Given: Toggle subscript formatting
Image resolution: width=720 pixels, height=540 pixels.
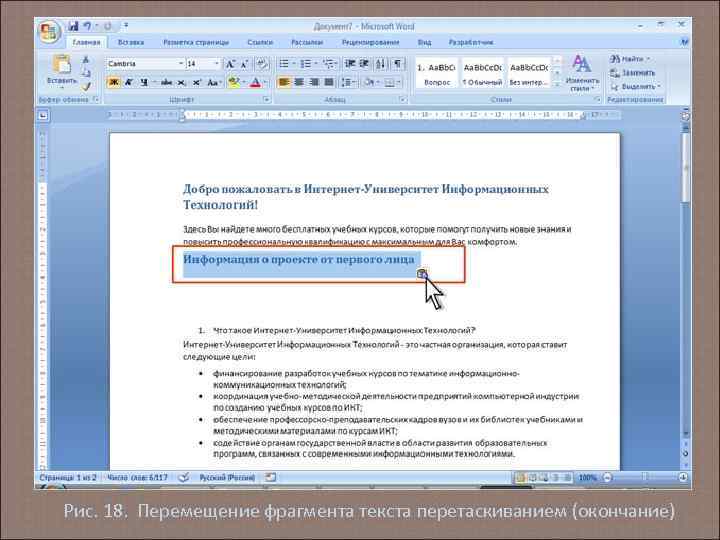Looking at the screenshot, I should pyautogui.click(x=181, y=83).
